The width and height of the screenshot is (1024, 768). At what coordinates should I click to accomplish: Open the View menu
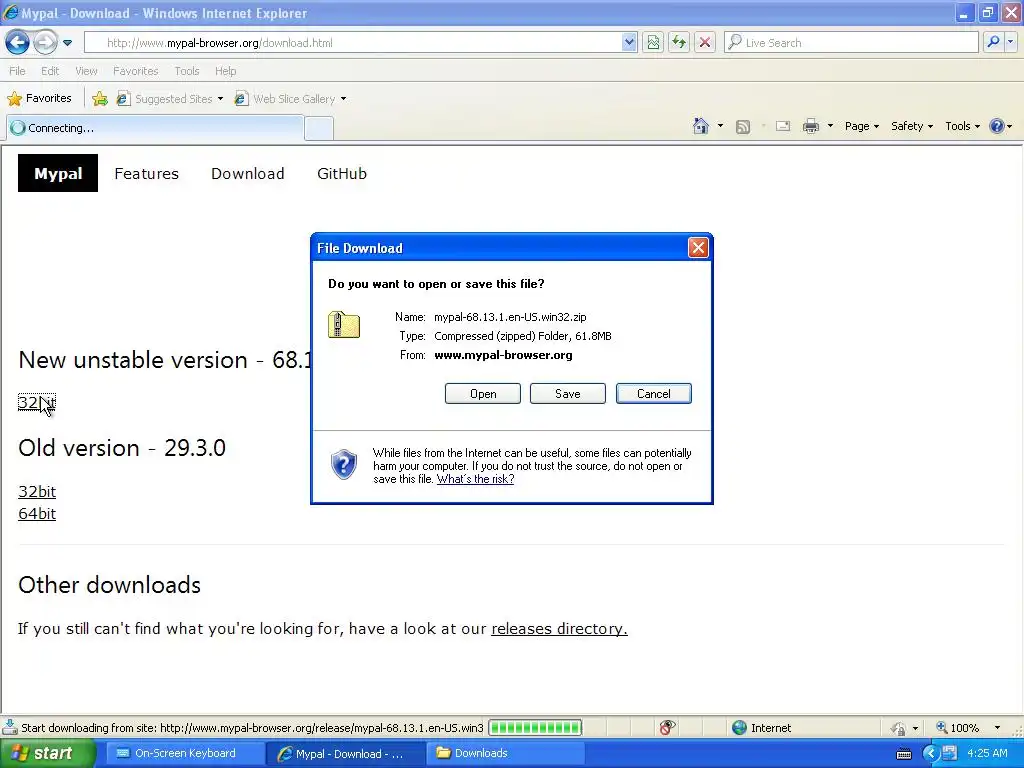click(86, 71)
